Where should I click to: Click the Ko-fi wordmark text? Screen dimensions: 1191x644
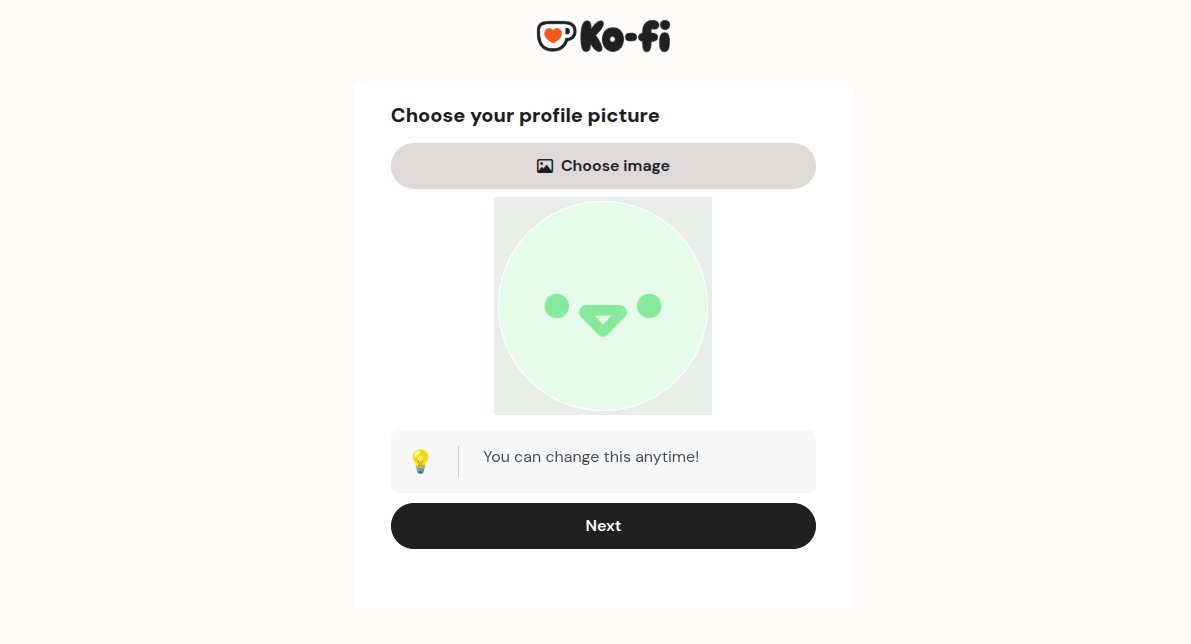tap(625, 37)
